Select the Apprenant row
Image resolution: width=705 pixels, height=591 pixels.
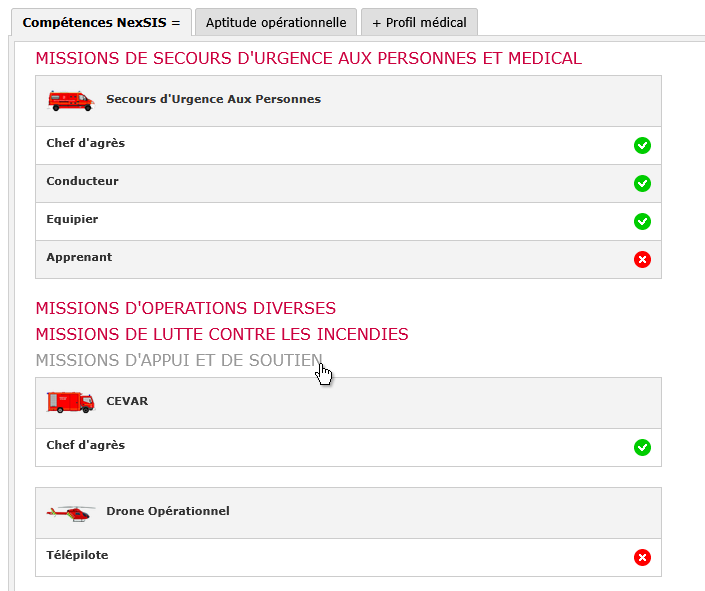point(348,260)
